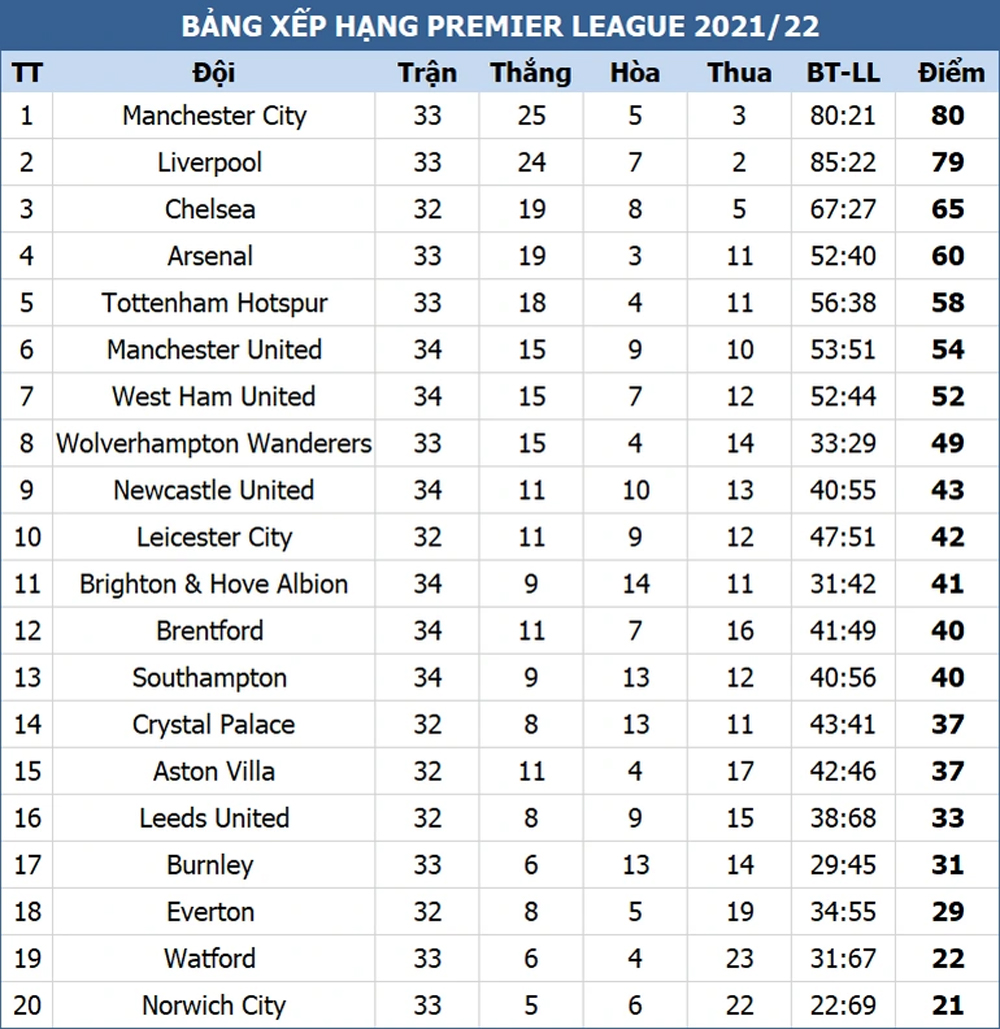
Task: Click Wolverhampton Wanderers team name
Action: pos(214,444)
